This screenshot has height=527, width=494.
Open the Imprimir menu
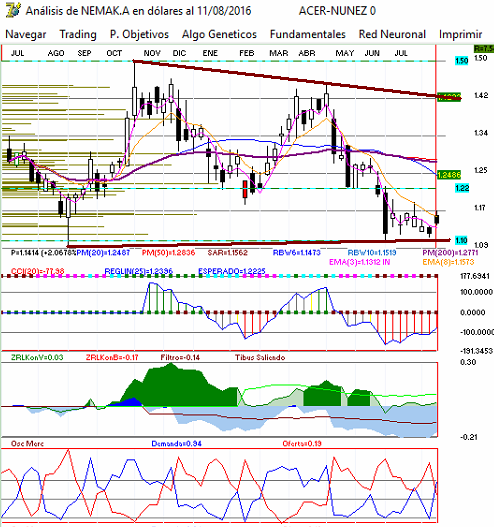pos(460,34)
